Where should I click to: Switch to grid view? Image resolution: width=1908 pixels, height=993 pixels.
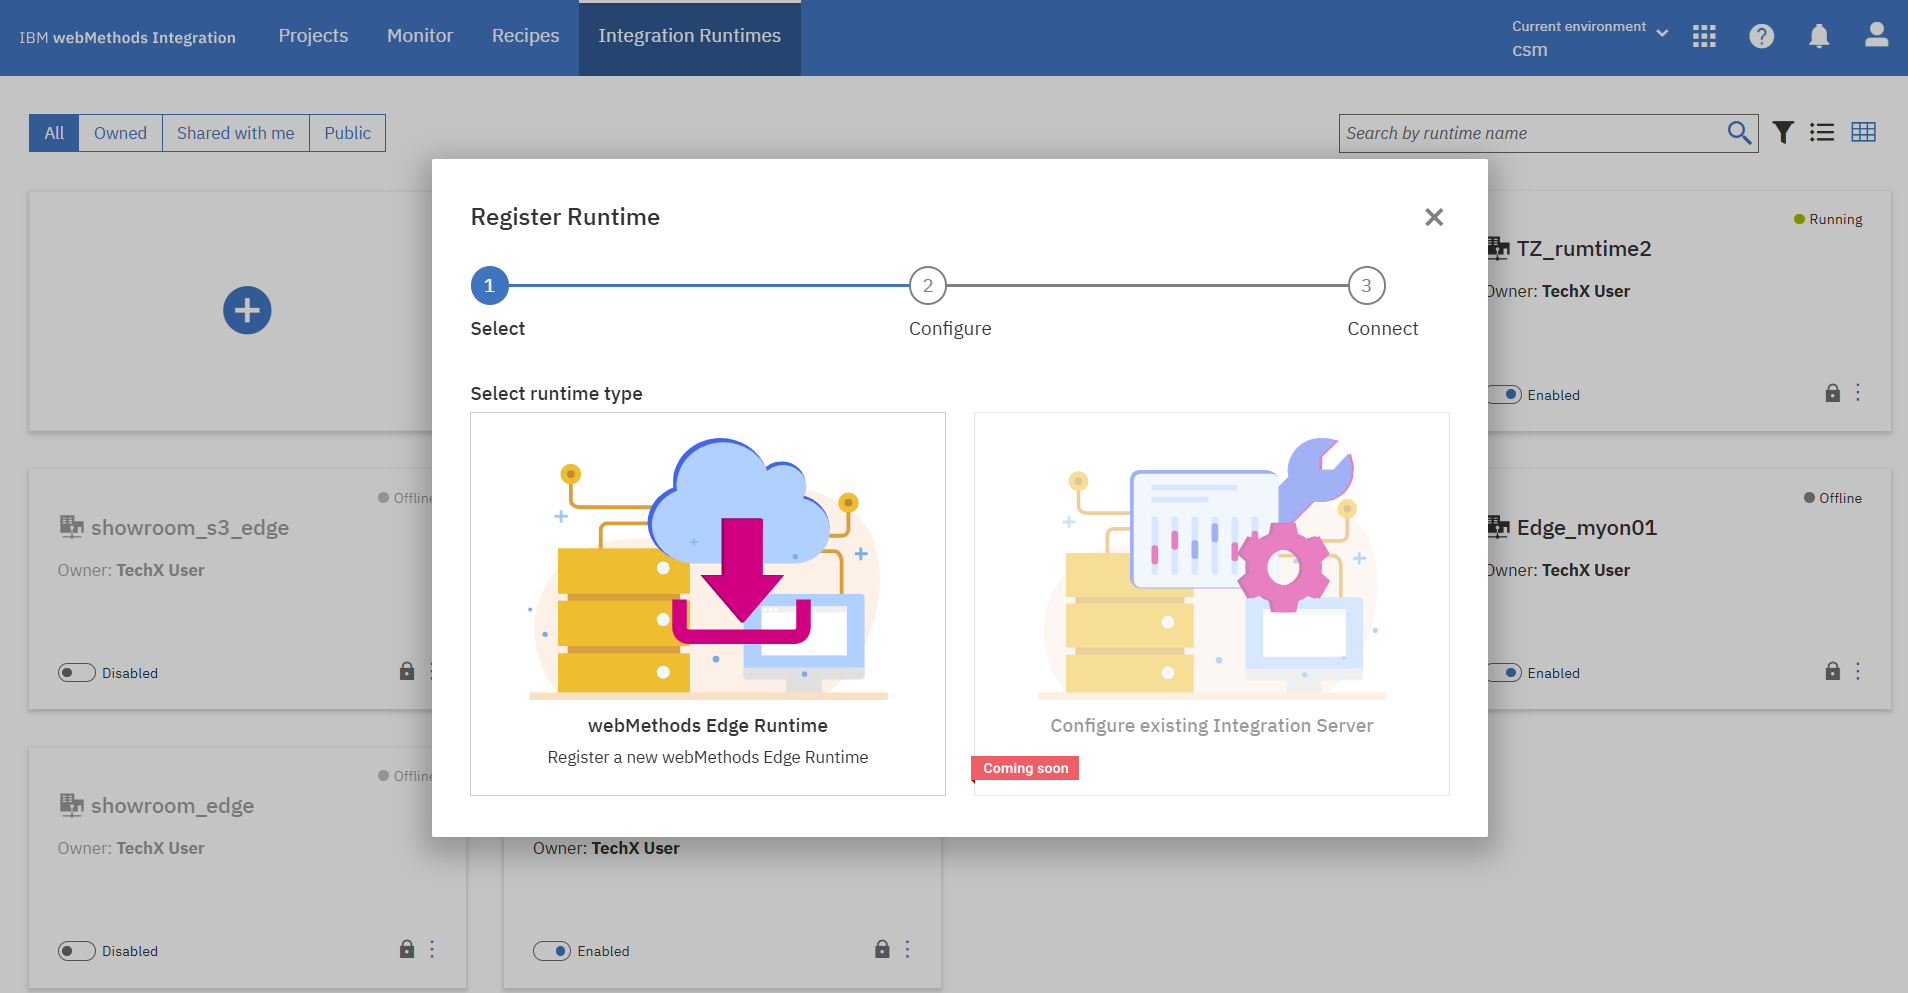pyautogui.click(x=1864, y=132)
